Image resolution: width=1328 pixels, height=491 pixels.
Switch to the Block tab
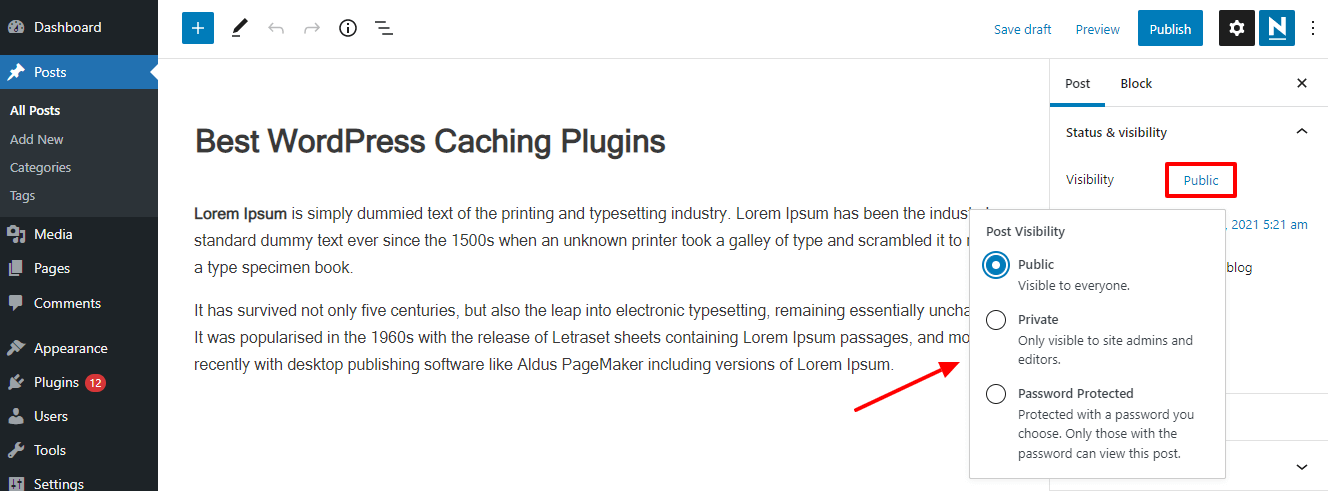point(1136,83)
